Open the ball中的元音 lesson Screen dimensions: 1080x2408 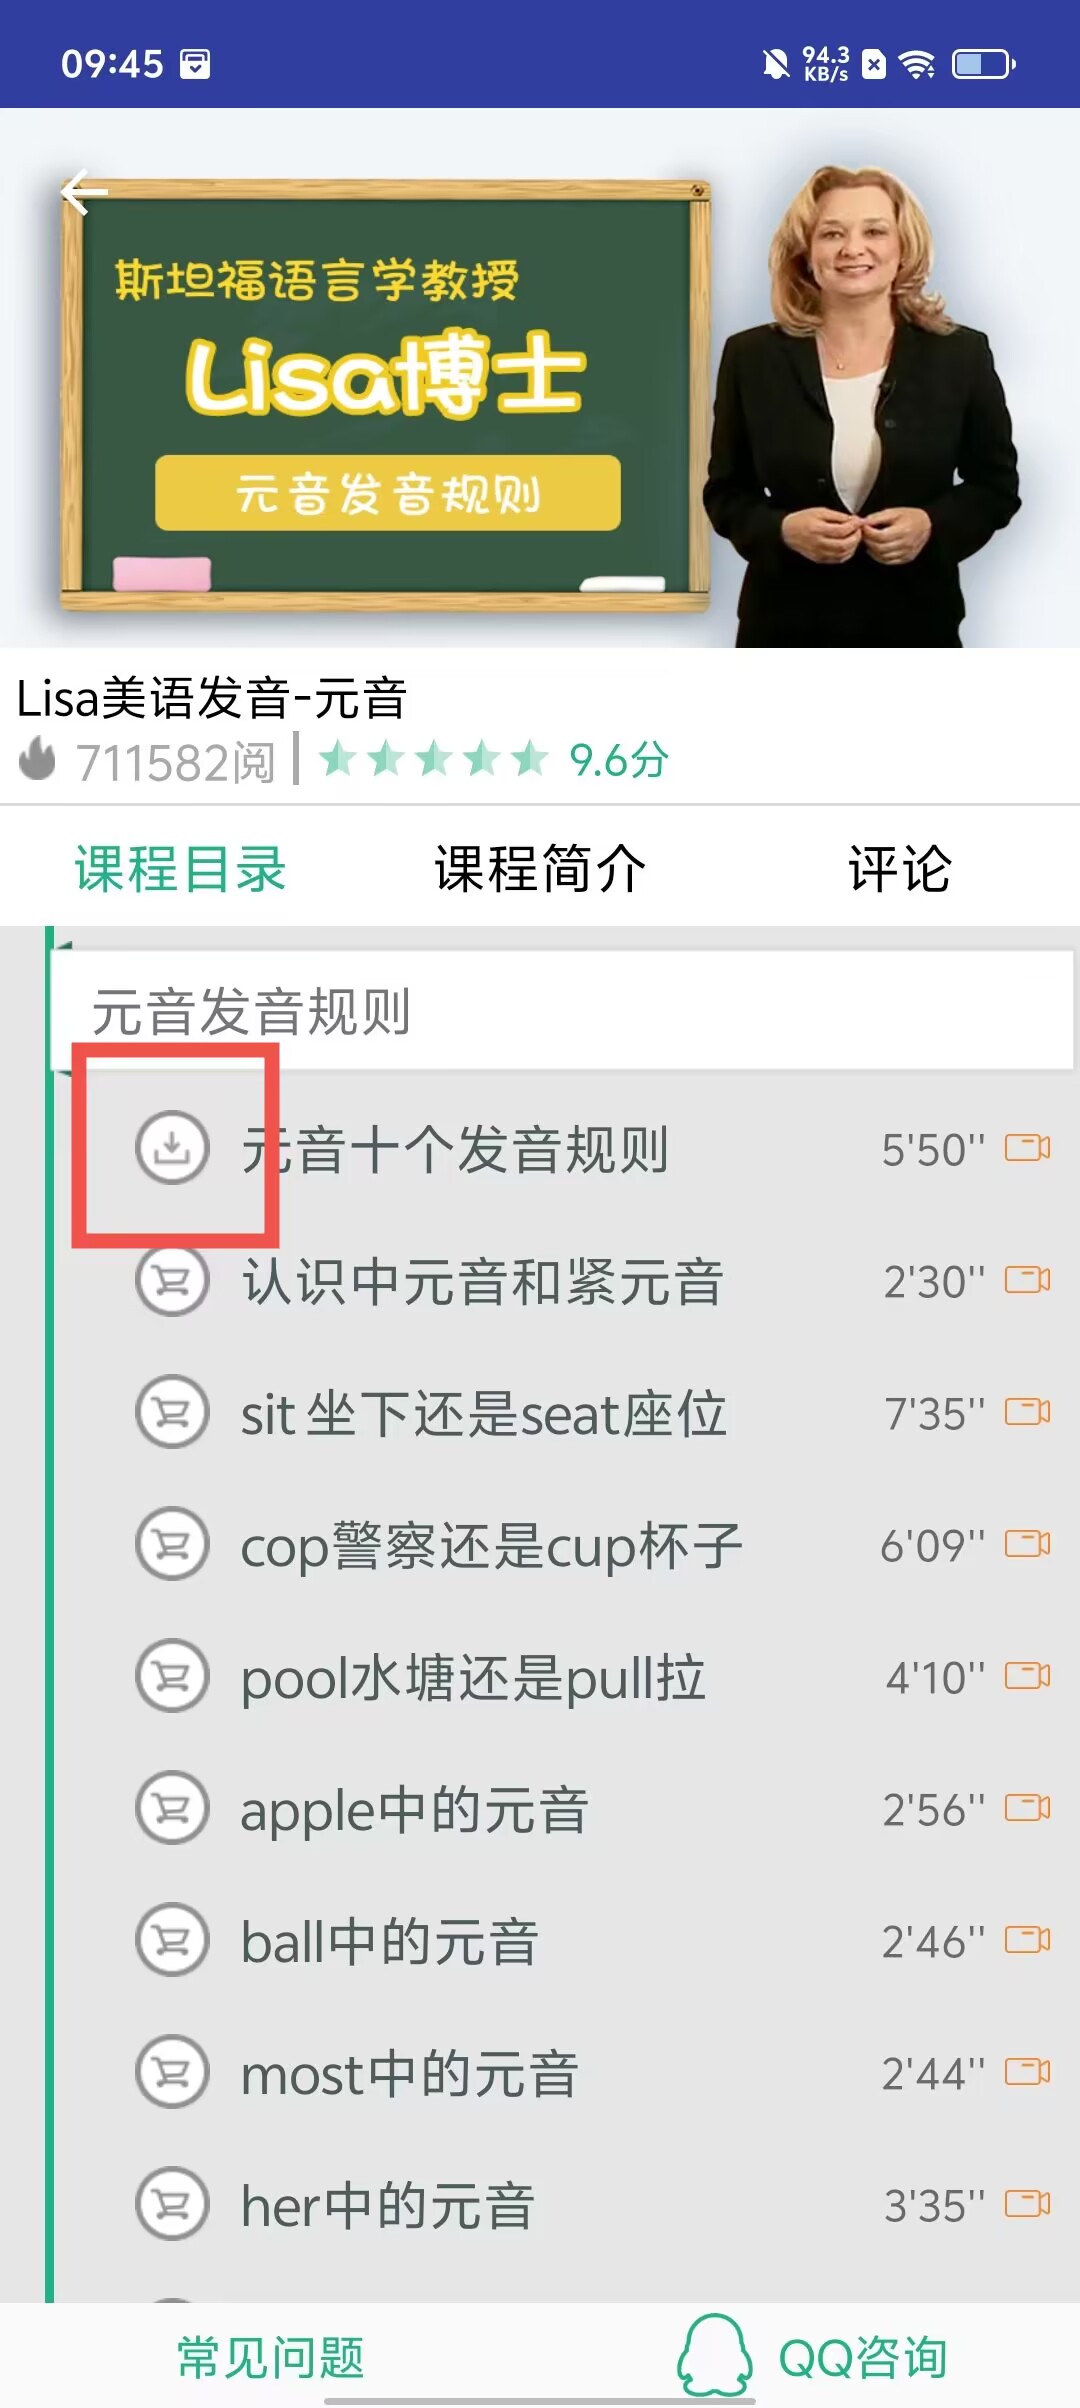tap(390, 1942)
